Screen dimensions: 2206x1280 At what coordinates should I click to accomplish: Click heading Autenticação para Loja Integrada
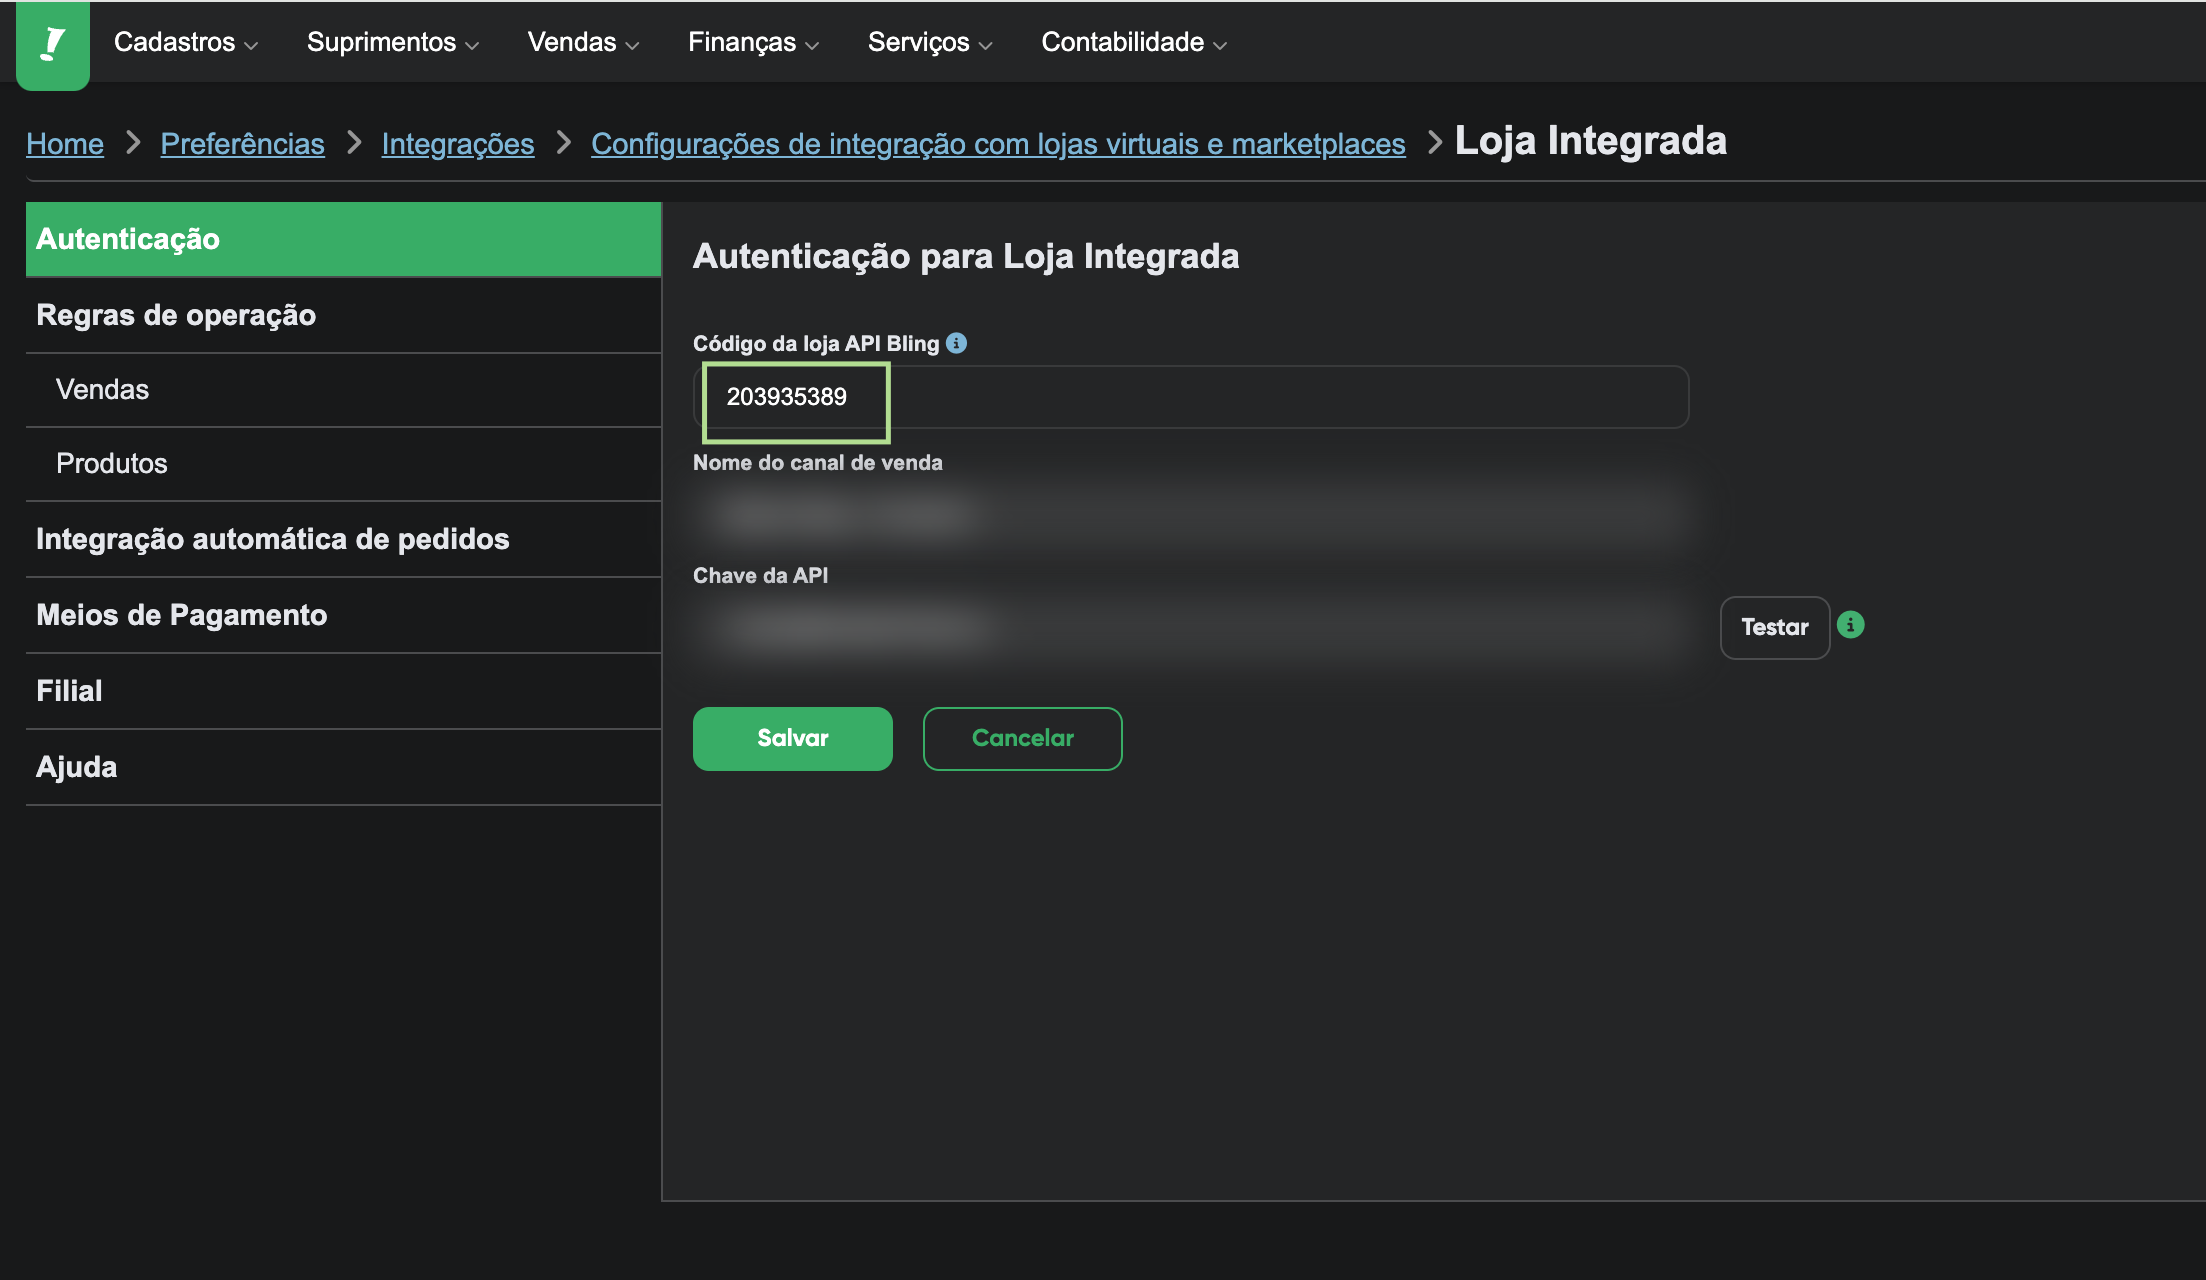coord(966,256)
